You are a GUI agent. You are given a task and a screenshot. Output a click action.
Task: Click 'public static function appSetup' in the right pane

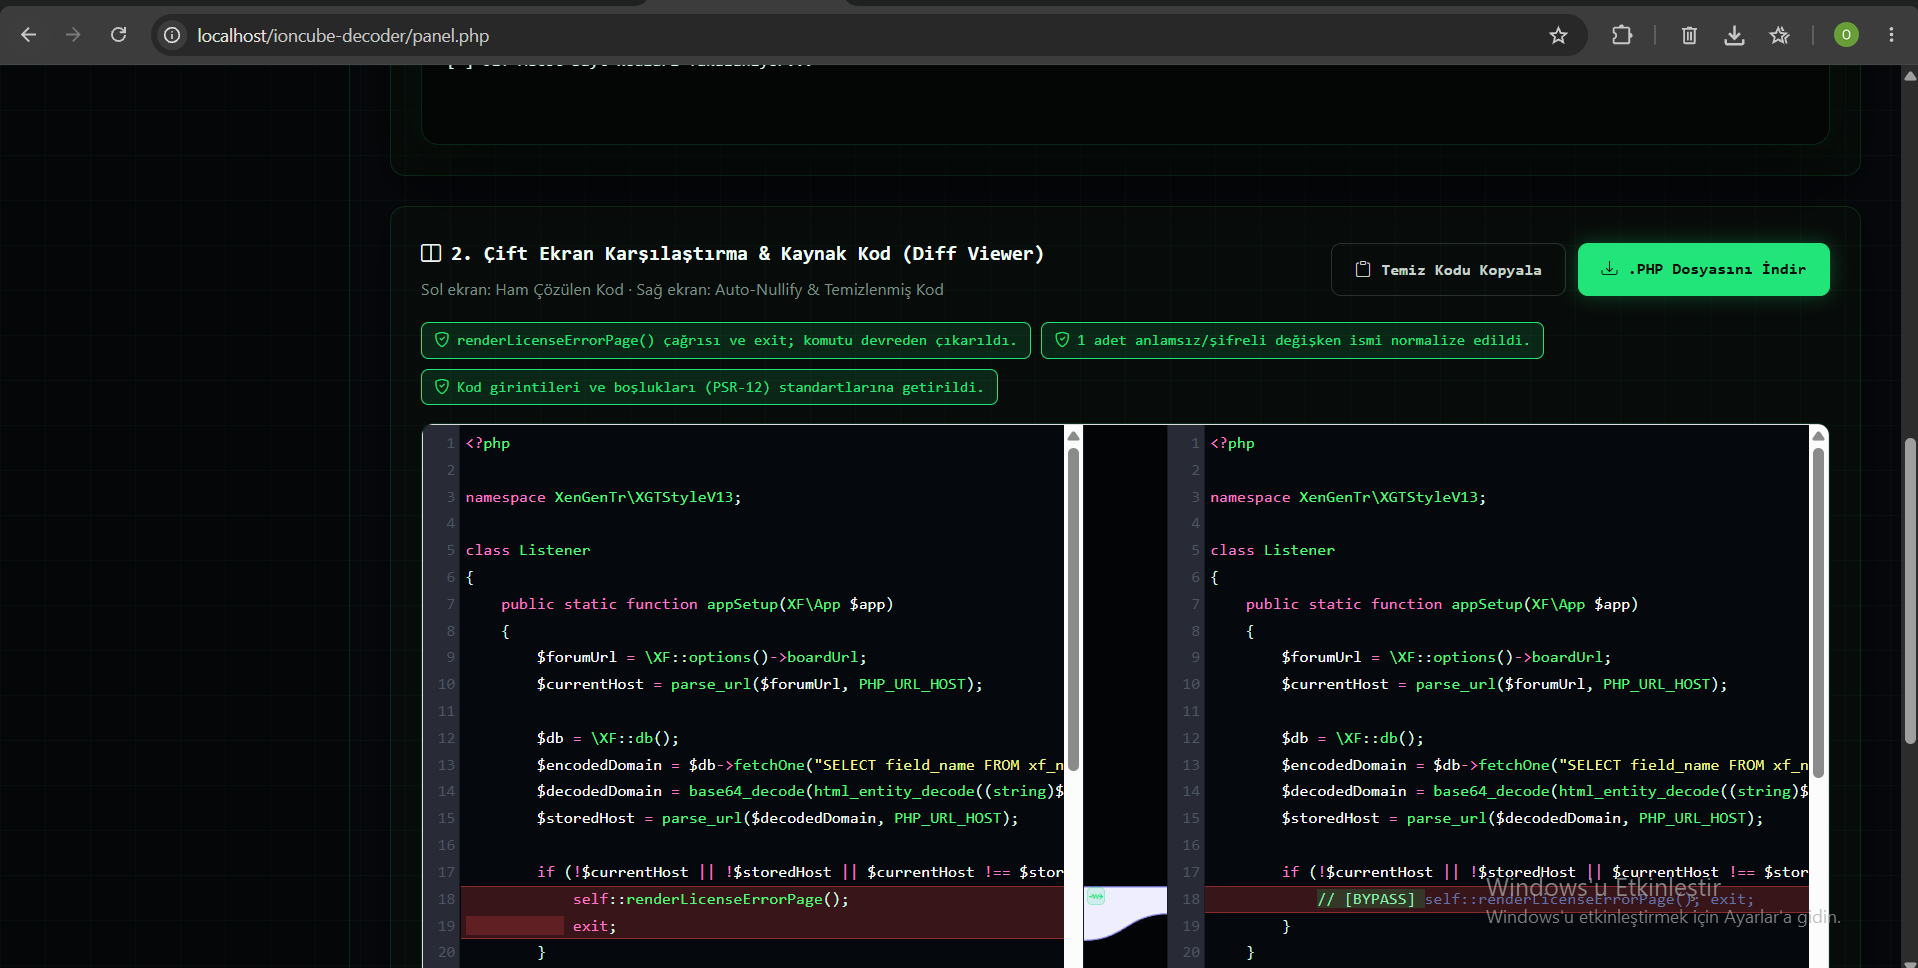(1442, 604)
